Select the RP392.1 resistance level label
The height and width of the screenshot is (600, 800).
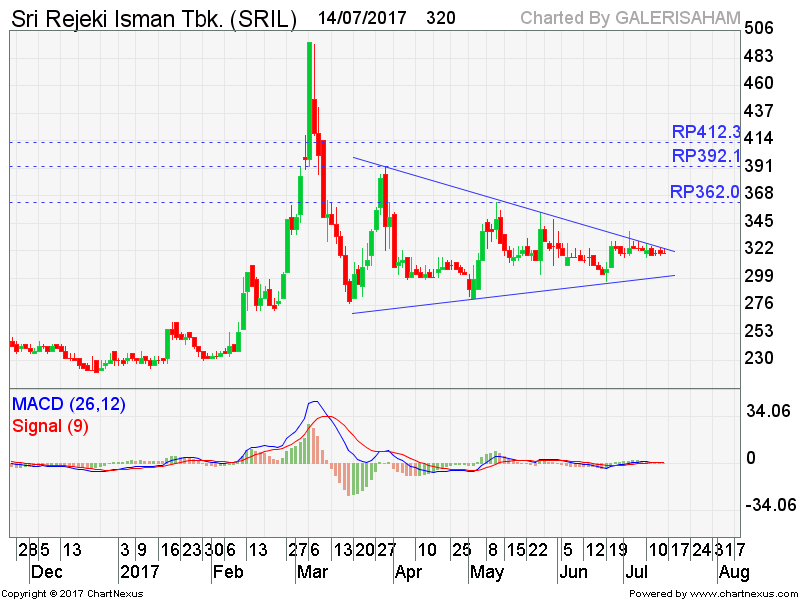tap(706, 156)
